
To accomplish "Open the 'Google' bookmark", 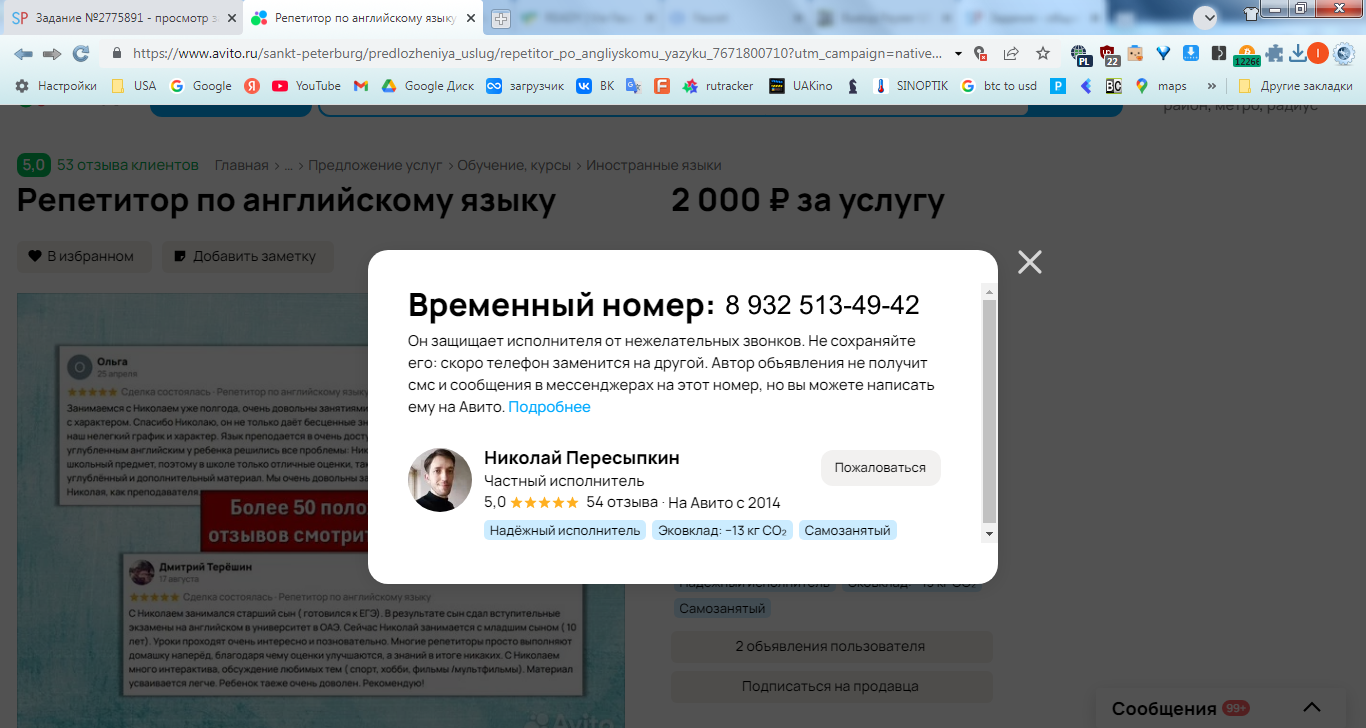I will (201, 86).
